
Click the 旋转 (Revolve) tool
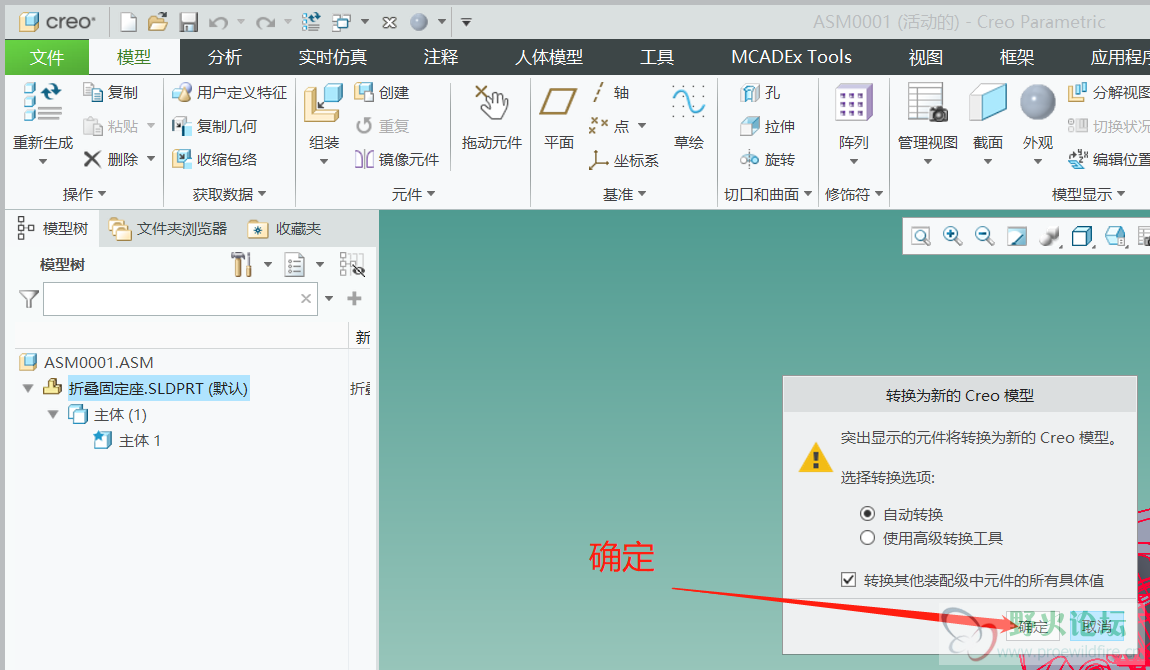(x=767, y=159)
